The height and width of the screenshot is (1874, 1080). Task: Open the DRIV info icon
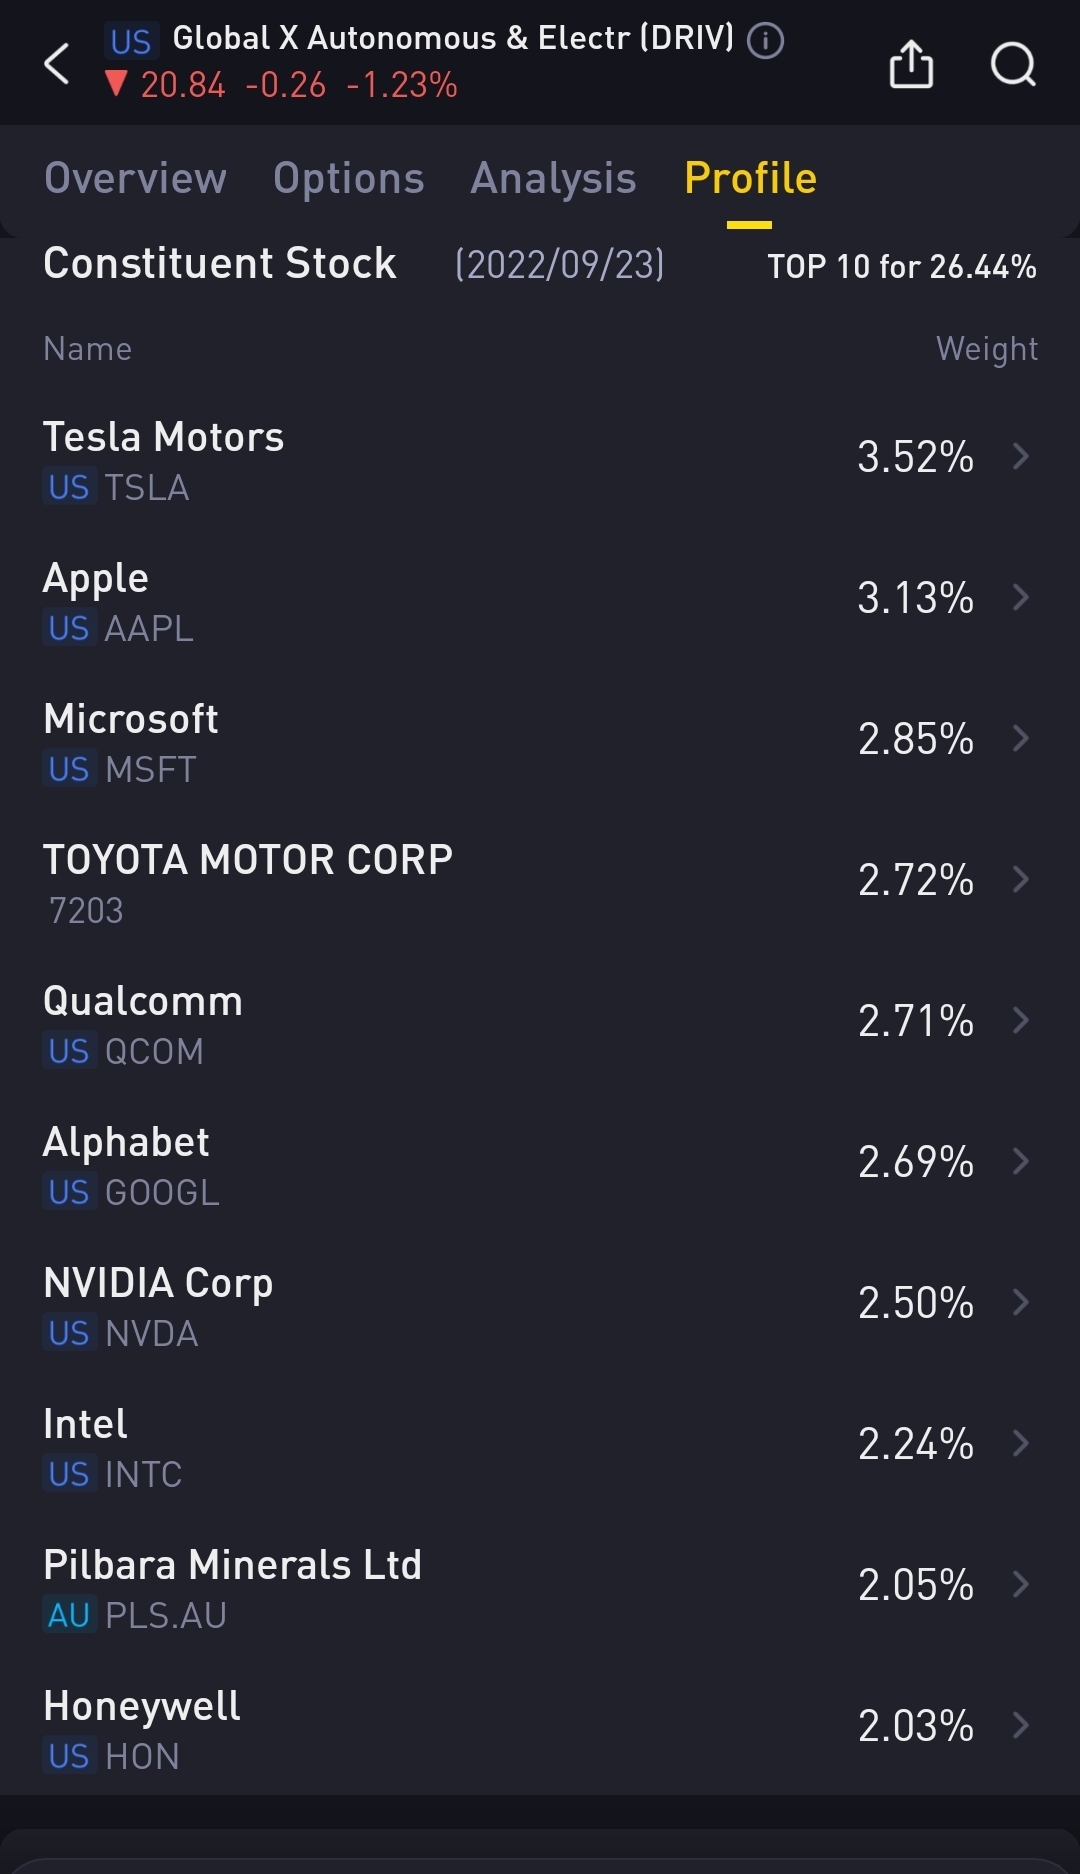coord(766,41)
